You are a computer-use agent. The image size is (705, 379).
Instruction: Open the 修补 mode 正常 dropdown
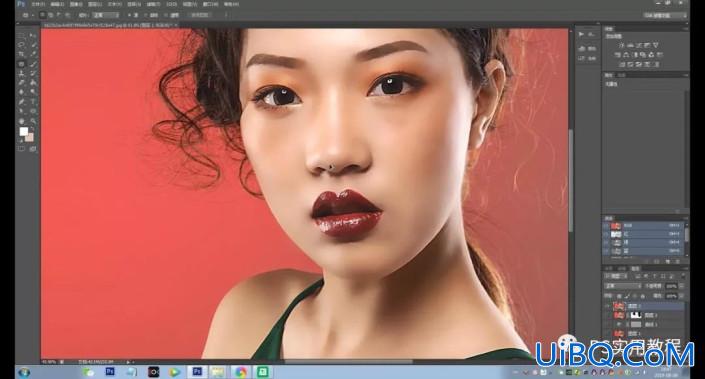[106, 15]
